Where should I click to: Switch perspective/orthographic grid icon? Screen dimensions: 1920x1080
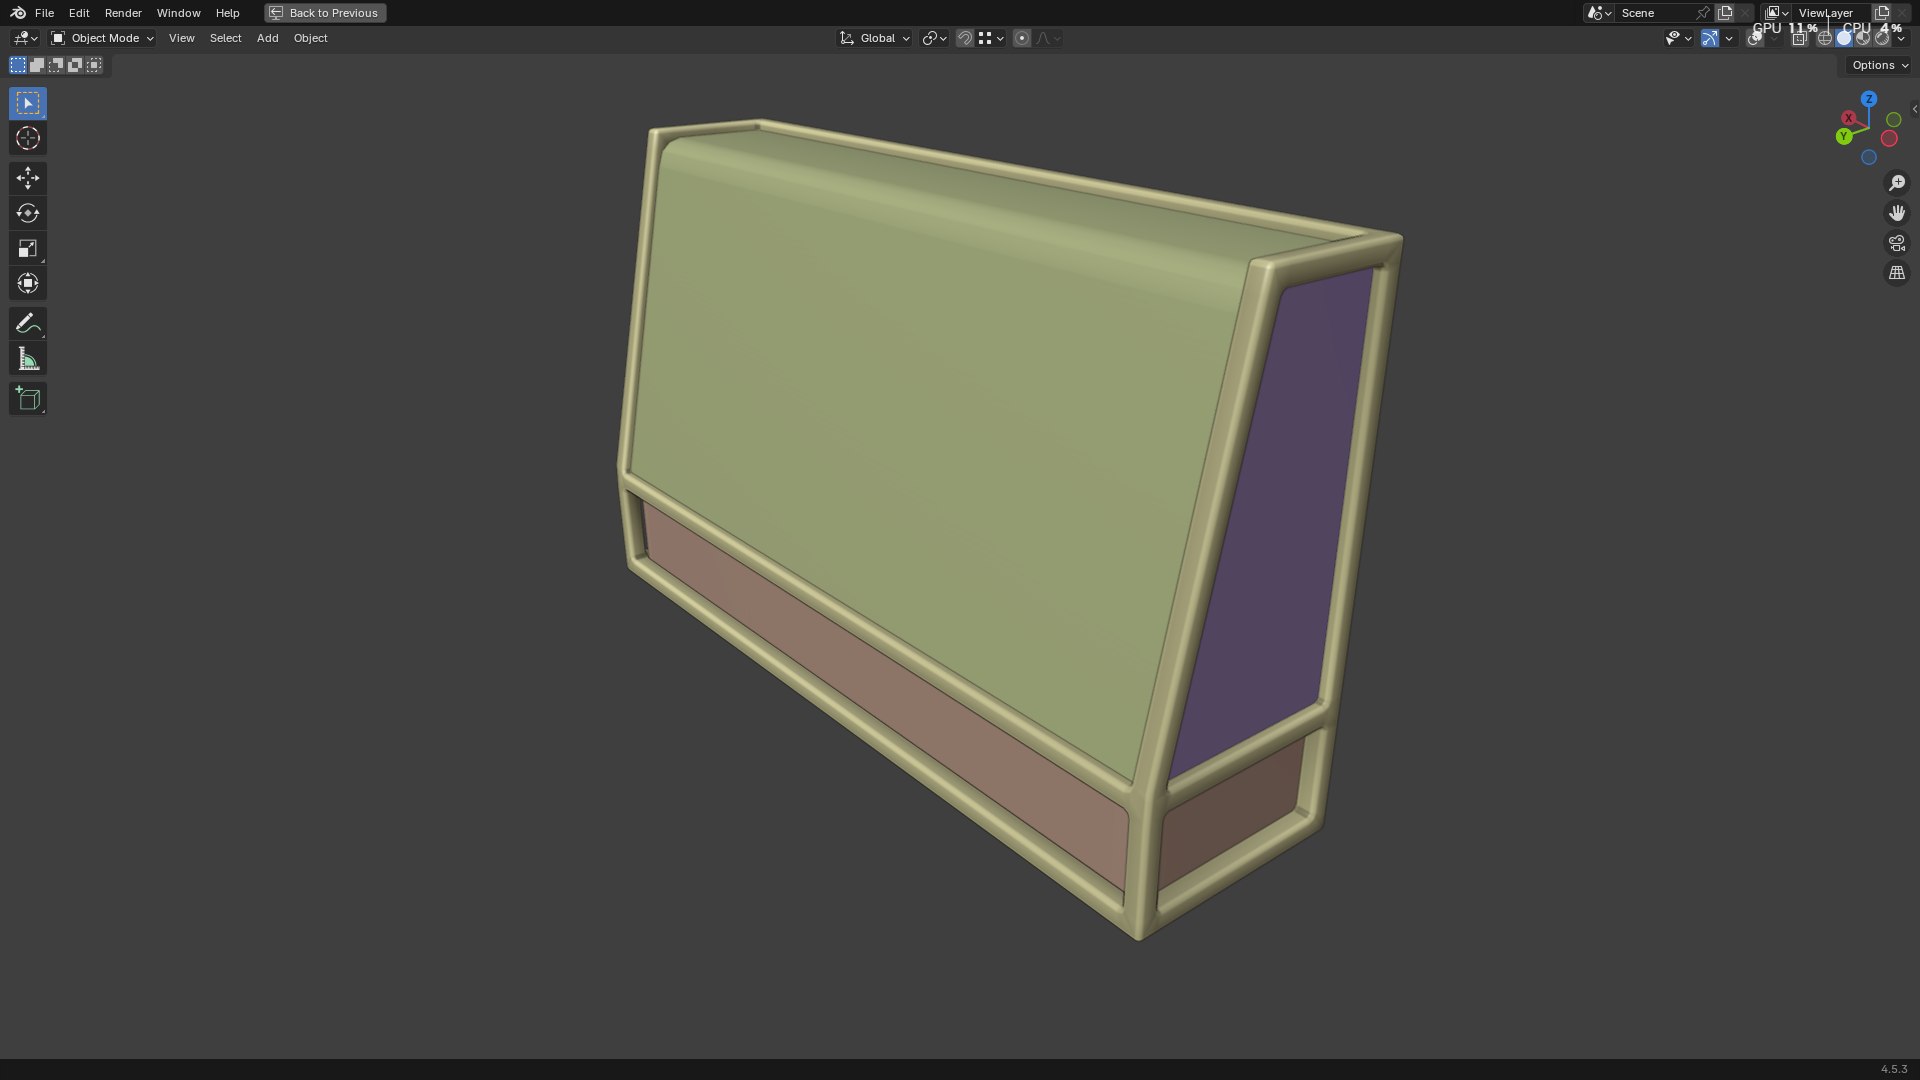[1897, 273]
